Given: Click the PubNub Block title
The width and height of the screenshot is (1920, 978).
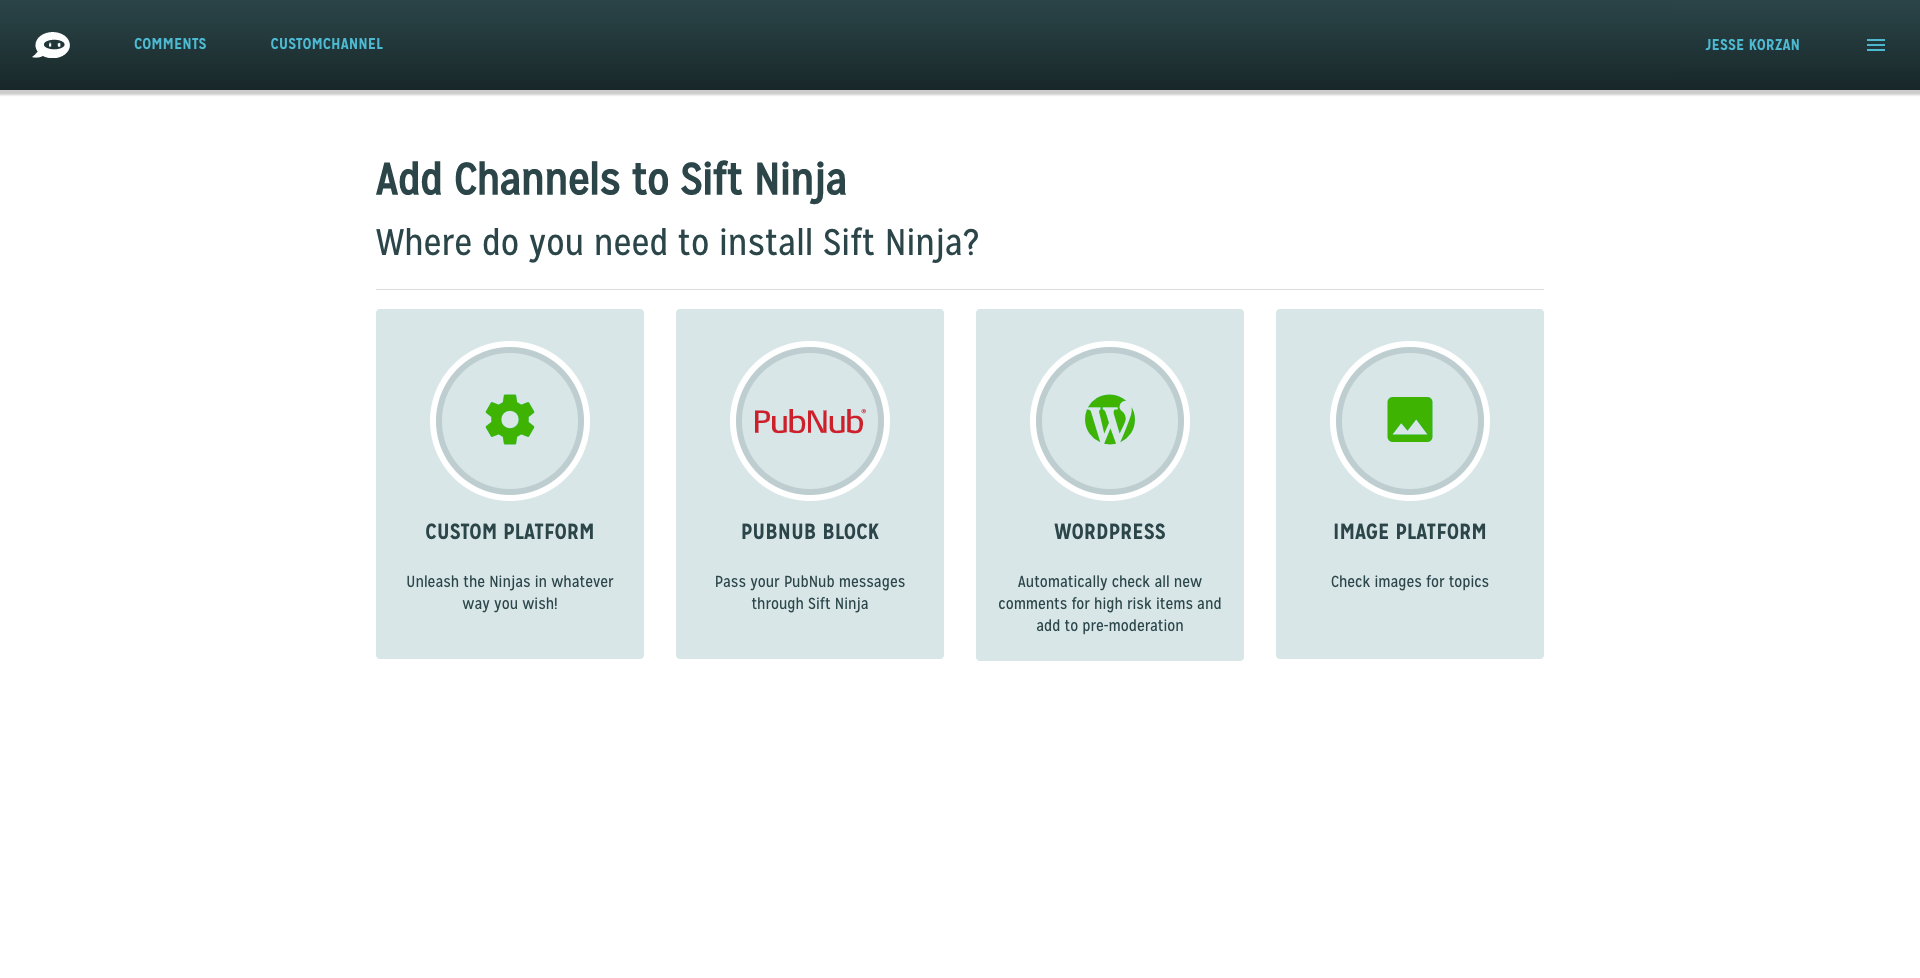Looking at the screenshot, I should coord(810,532).
